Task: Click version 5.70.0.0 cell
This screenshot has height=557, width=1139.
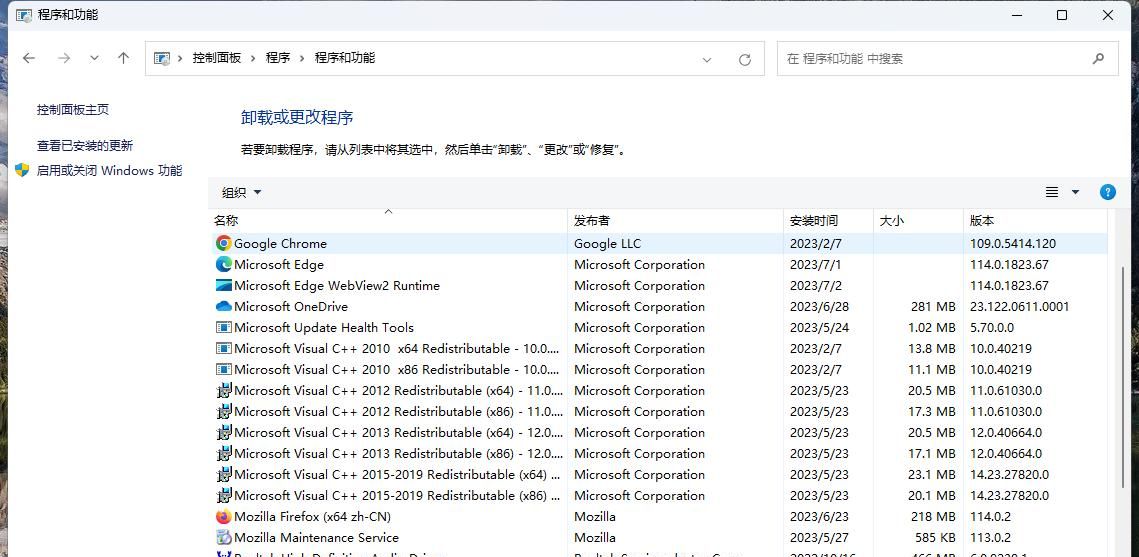Action: 992,328
